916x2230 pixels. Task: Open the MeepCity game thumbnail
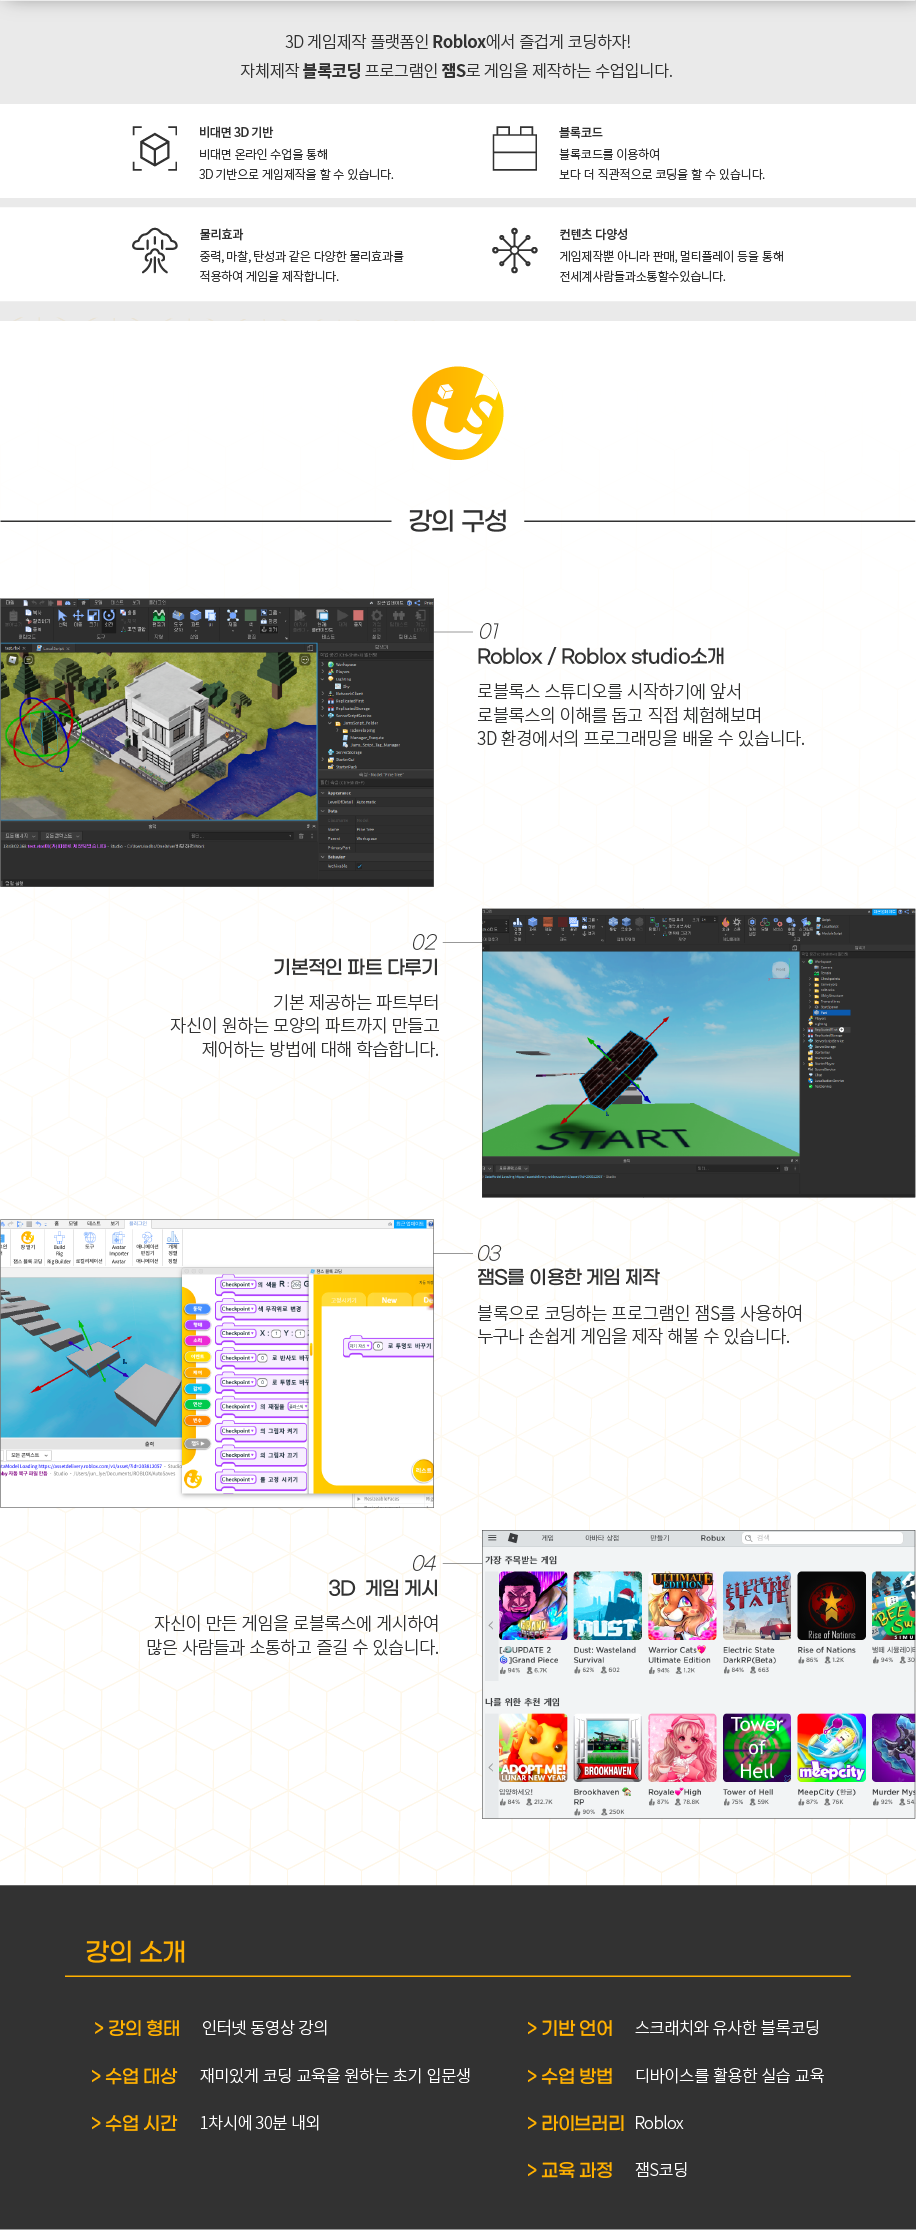click(x=831, y=1748)
